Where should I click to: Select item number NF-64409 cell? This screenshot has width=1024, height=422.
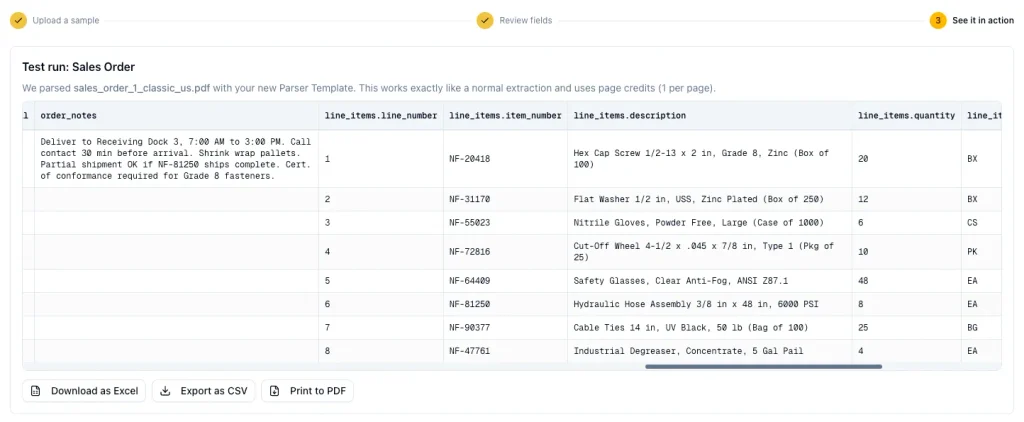pyautogui.click(x=505, y=281)
